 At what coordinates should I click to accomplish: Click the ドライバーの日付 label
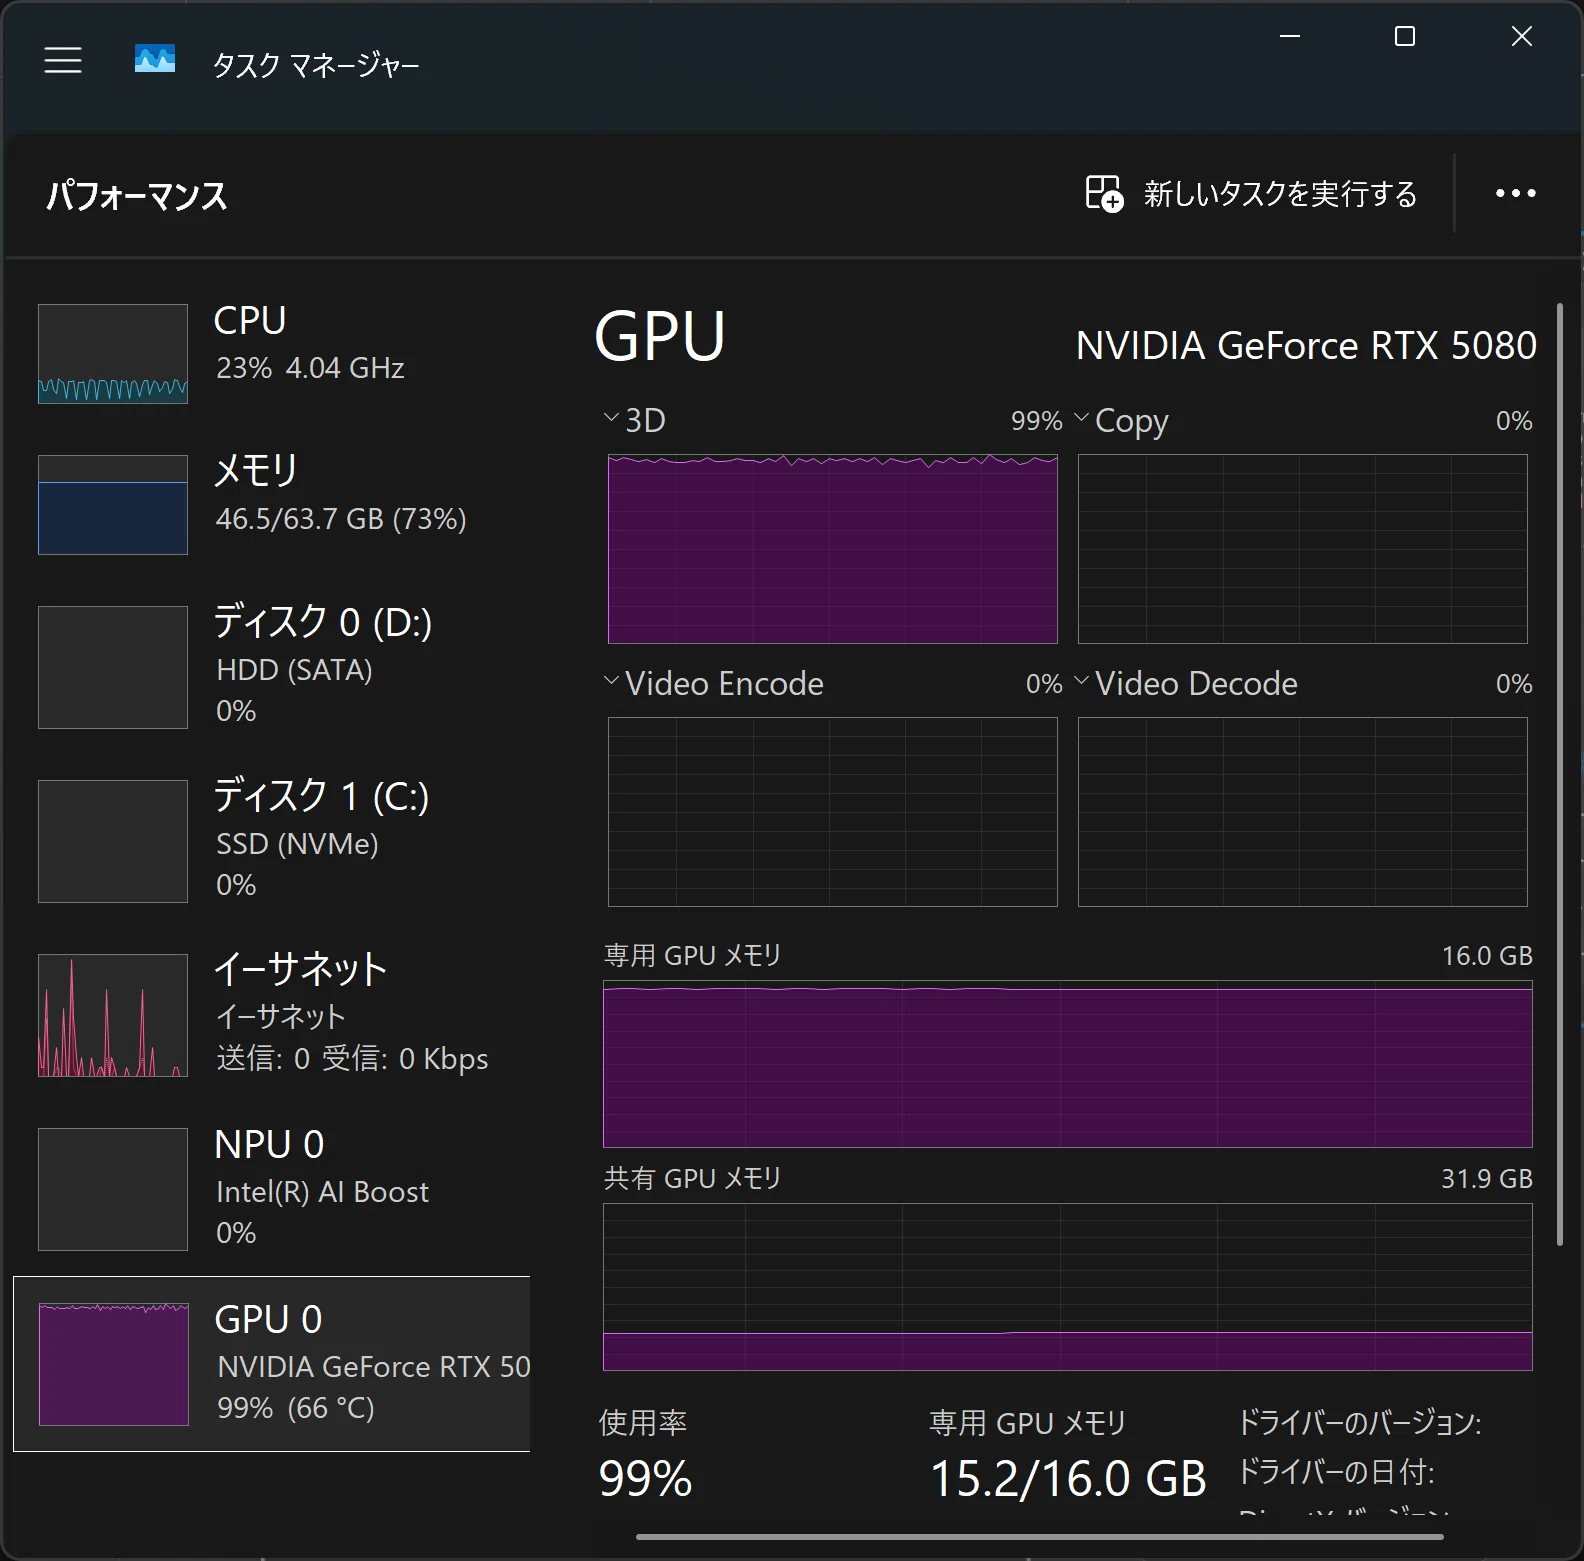[x=1336, y=1471]
